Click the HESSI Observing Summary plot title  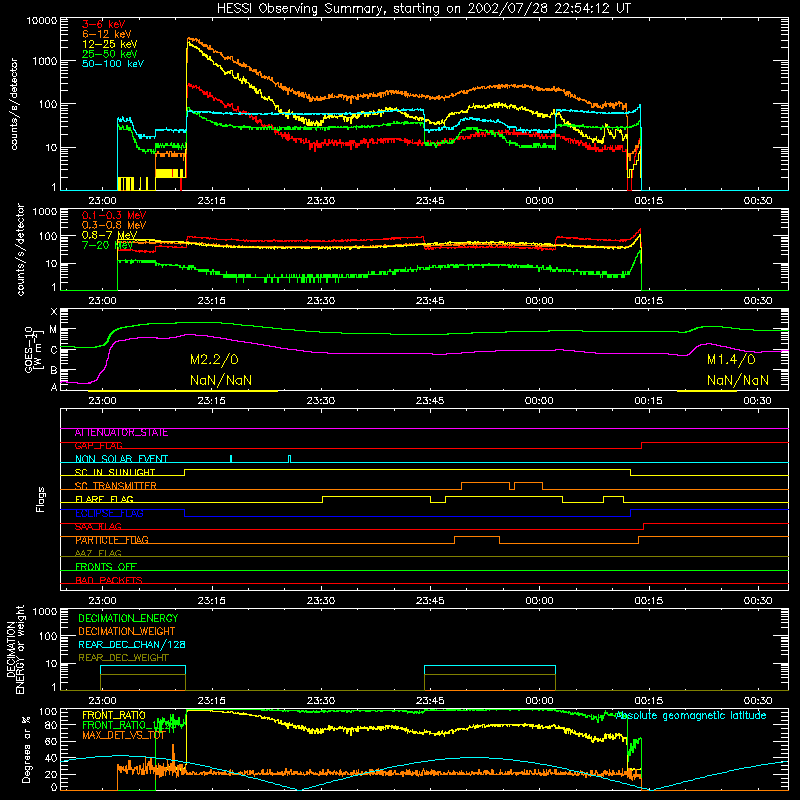coord(423,9)
